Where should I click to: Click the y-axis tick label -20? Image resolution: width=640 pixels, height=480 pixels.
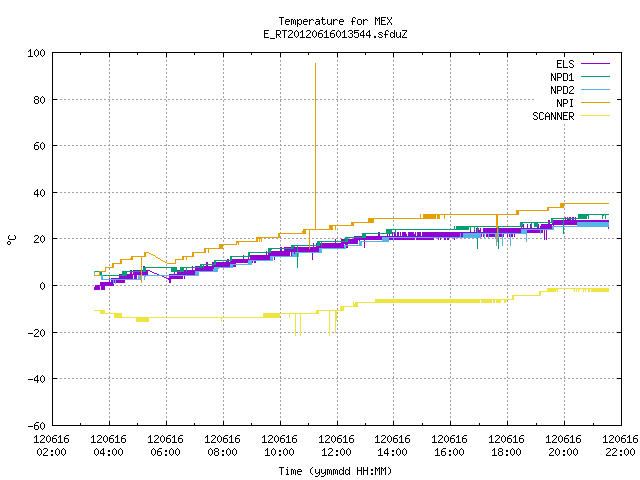pyautogui.click(x=36, y=333)
